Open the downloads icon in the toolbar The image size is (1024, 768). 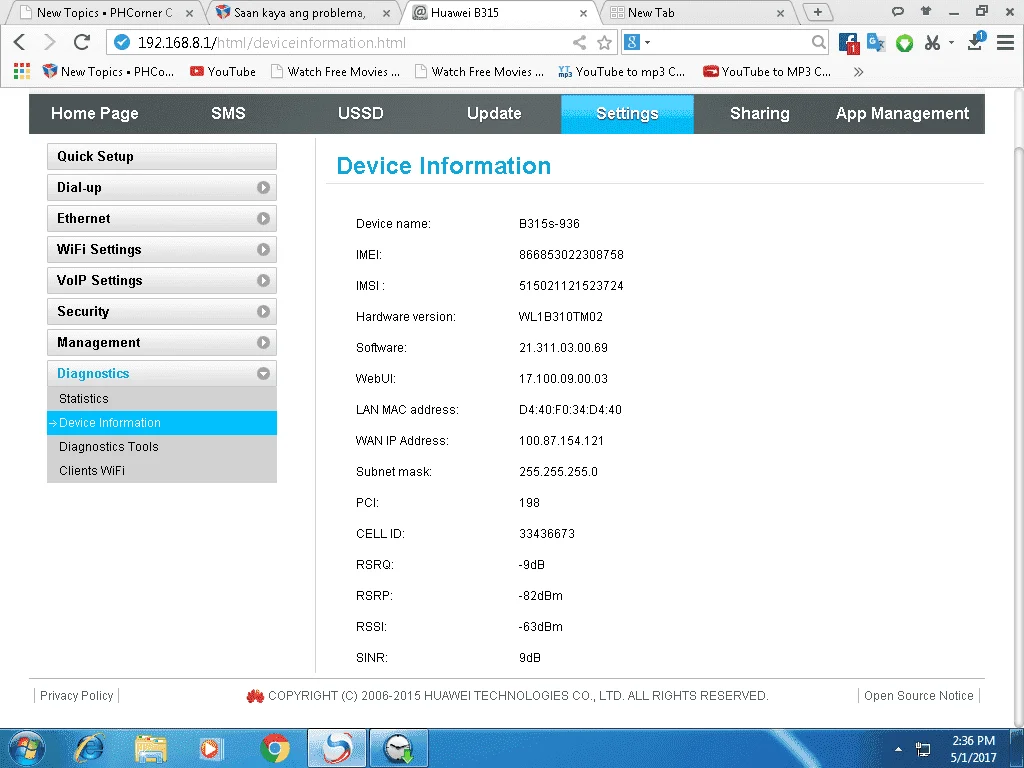[976, 41]
